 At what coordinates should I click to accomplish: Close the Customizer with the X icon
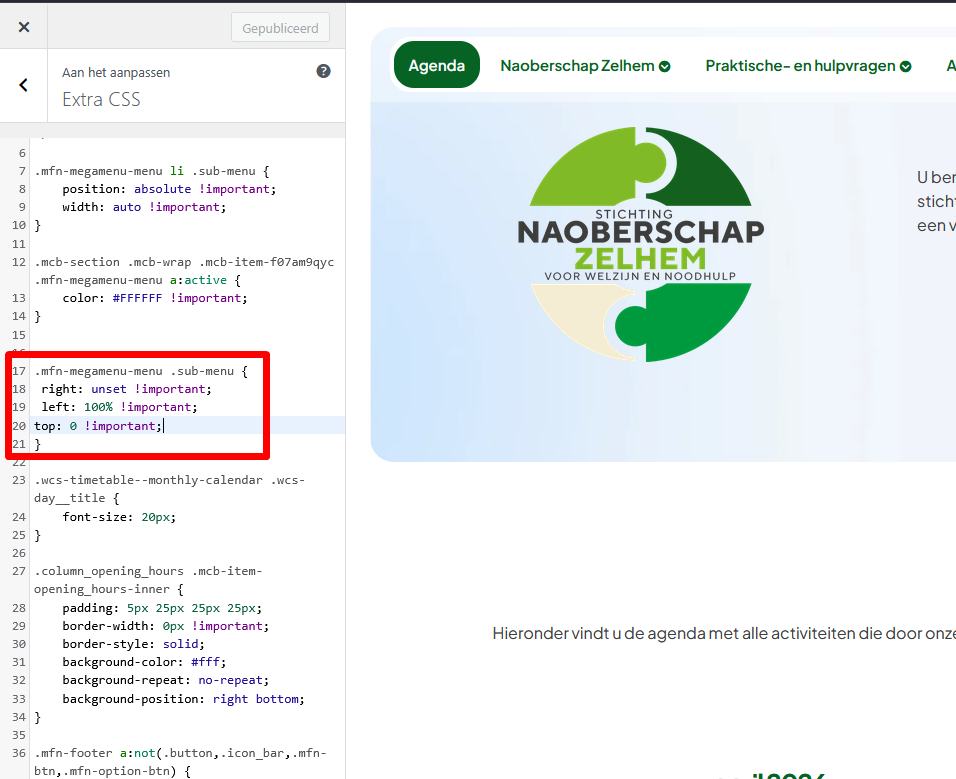[24, 27]
